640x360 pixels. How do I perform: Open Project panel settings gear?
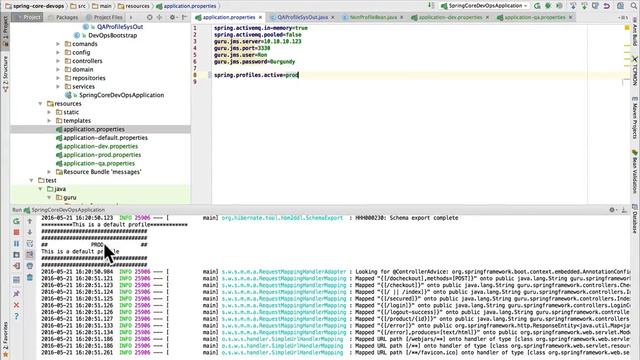(172, 17)
